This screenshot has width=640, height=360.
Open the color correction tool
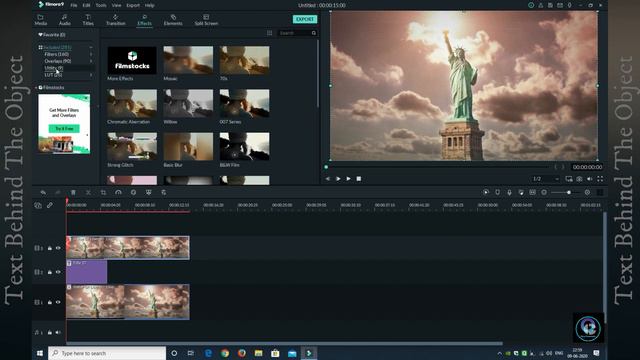click(x=133, y=192)
